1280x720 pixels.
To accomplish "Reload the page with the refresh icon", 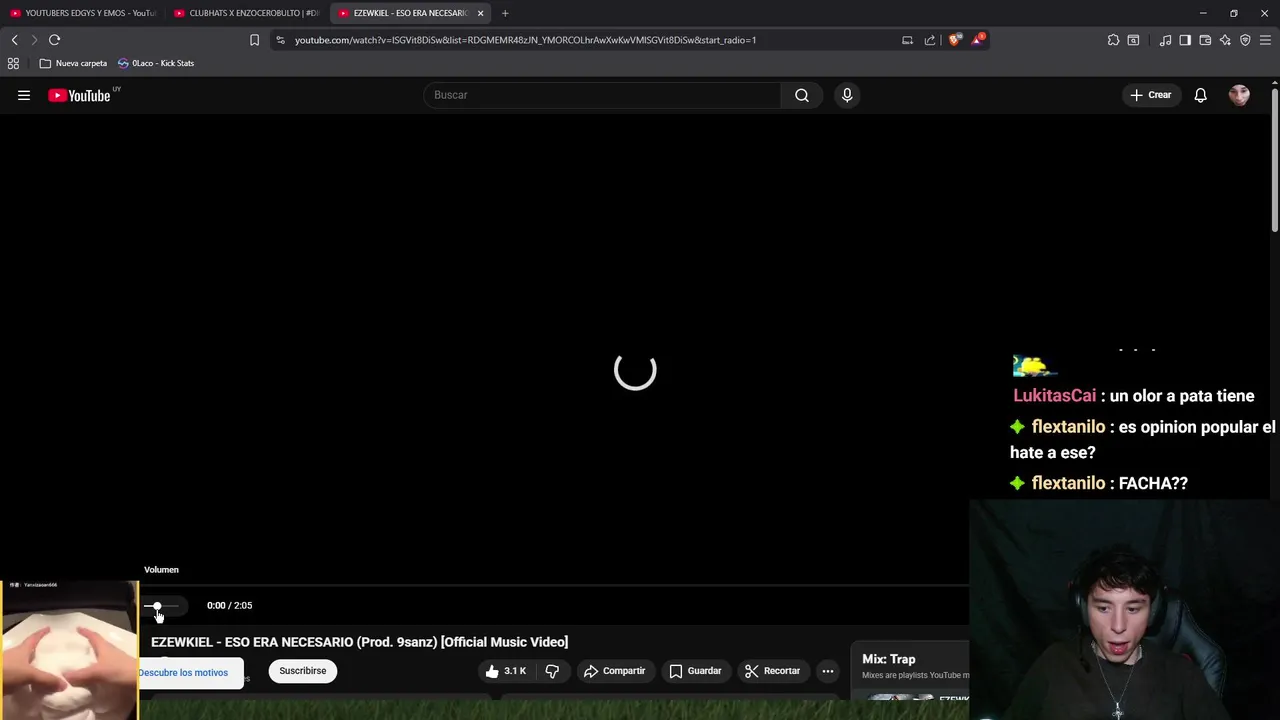I will pyautogui.click(x=54, y=40).
